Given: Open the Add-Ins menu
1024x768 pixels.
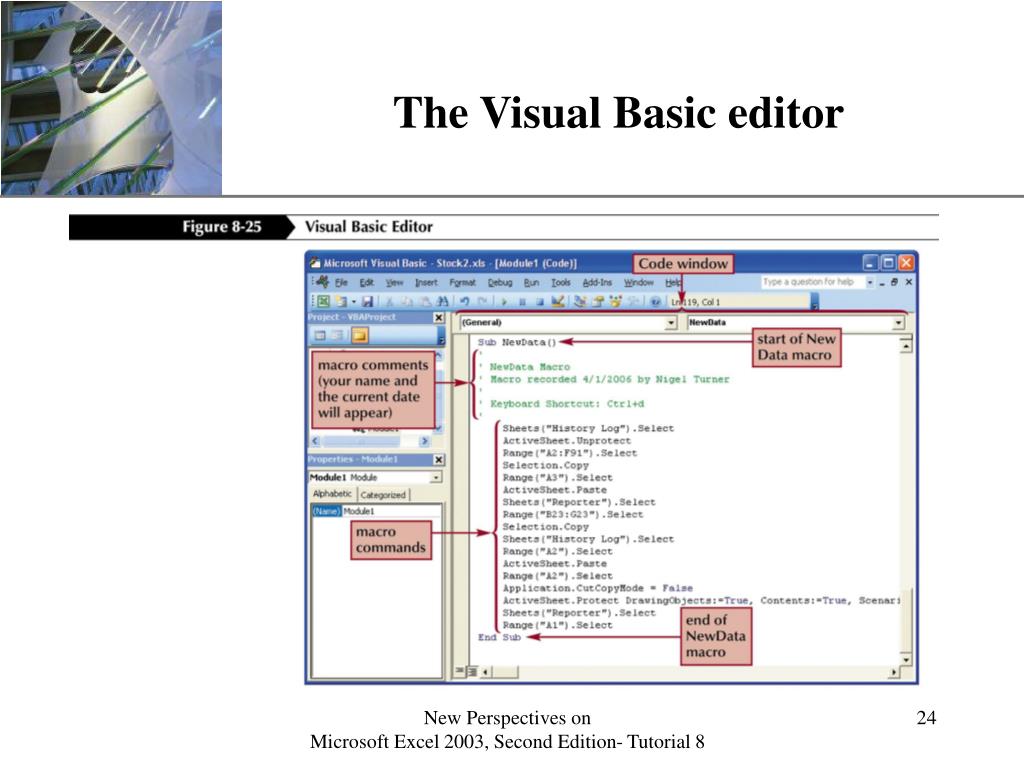Looking at the screenshot, I should click(597, 282).
